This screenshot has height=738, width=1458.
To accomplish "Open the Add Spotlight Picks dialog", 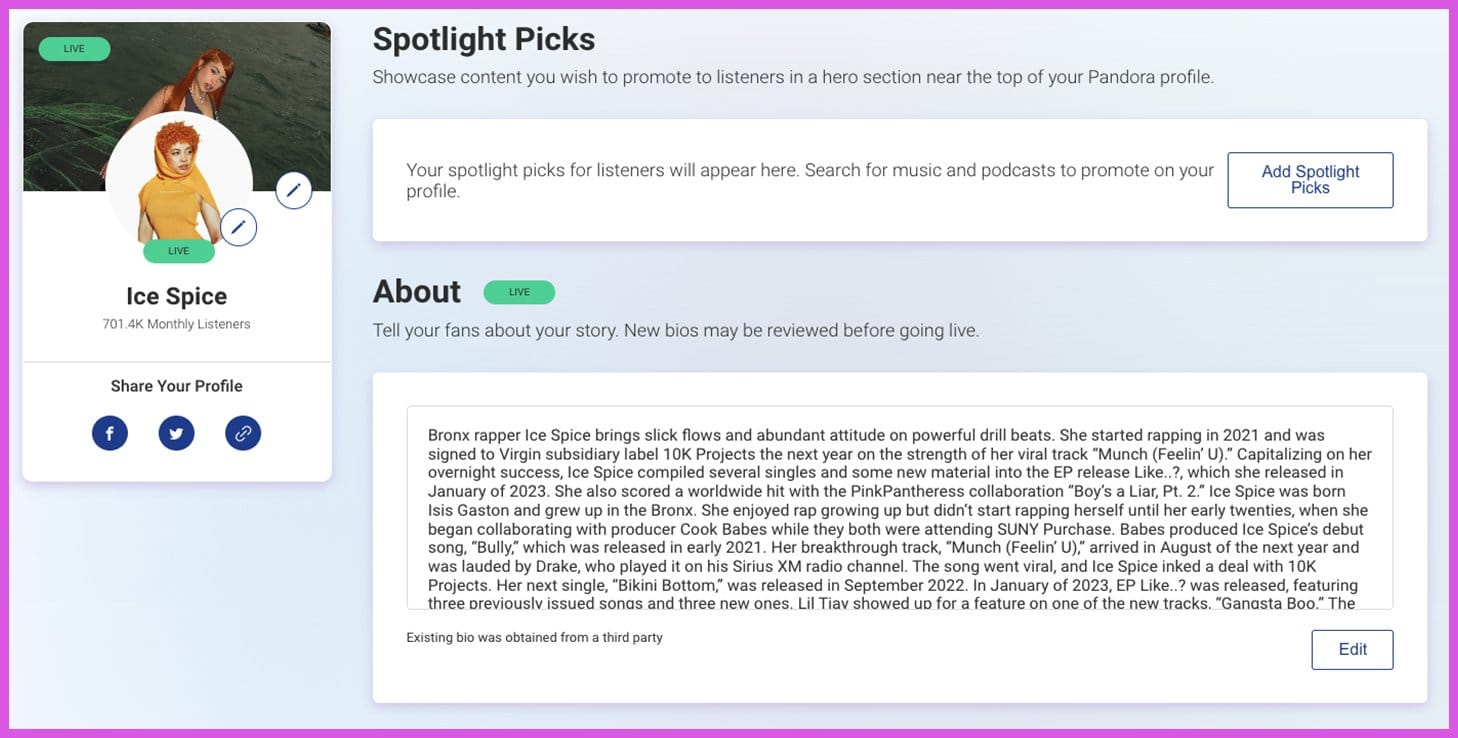I will coord(1310,180).
